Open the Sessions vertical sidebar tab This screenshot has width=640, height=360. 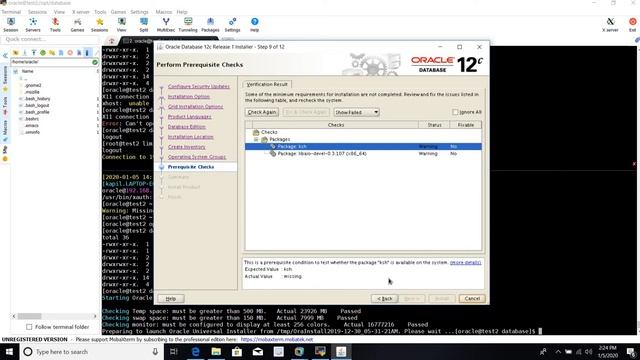pyautogui.click(x=5, y=78)
